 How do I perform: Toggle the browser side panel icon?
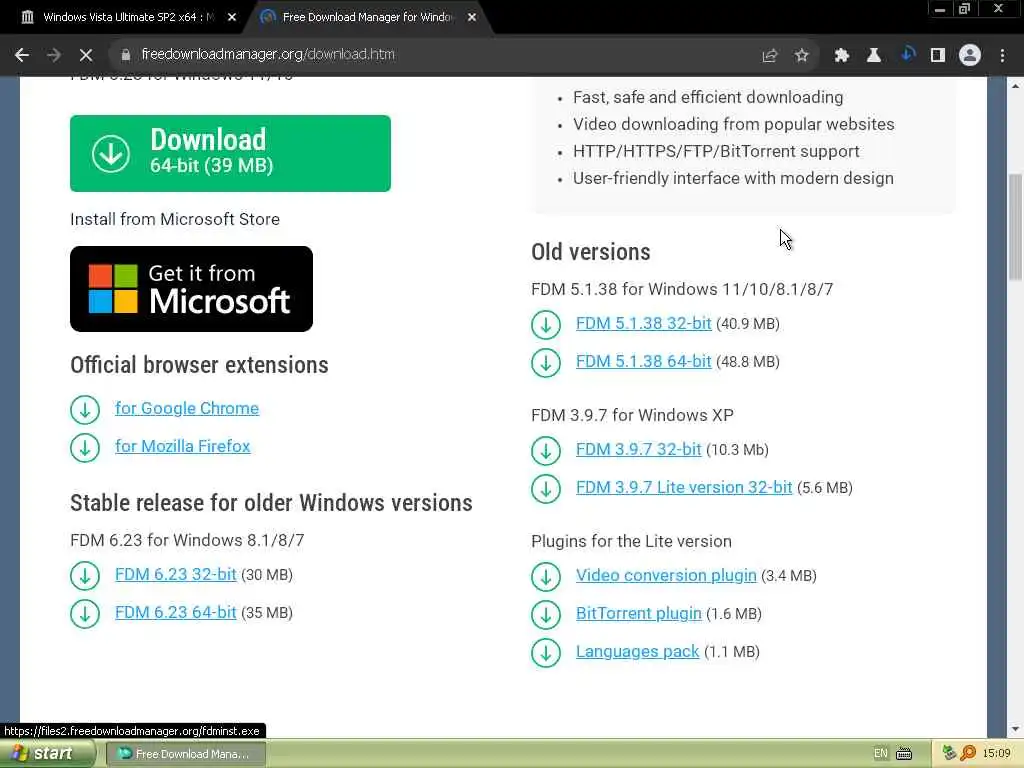pyautogui.click(x=938, y=56)
